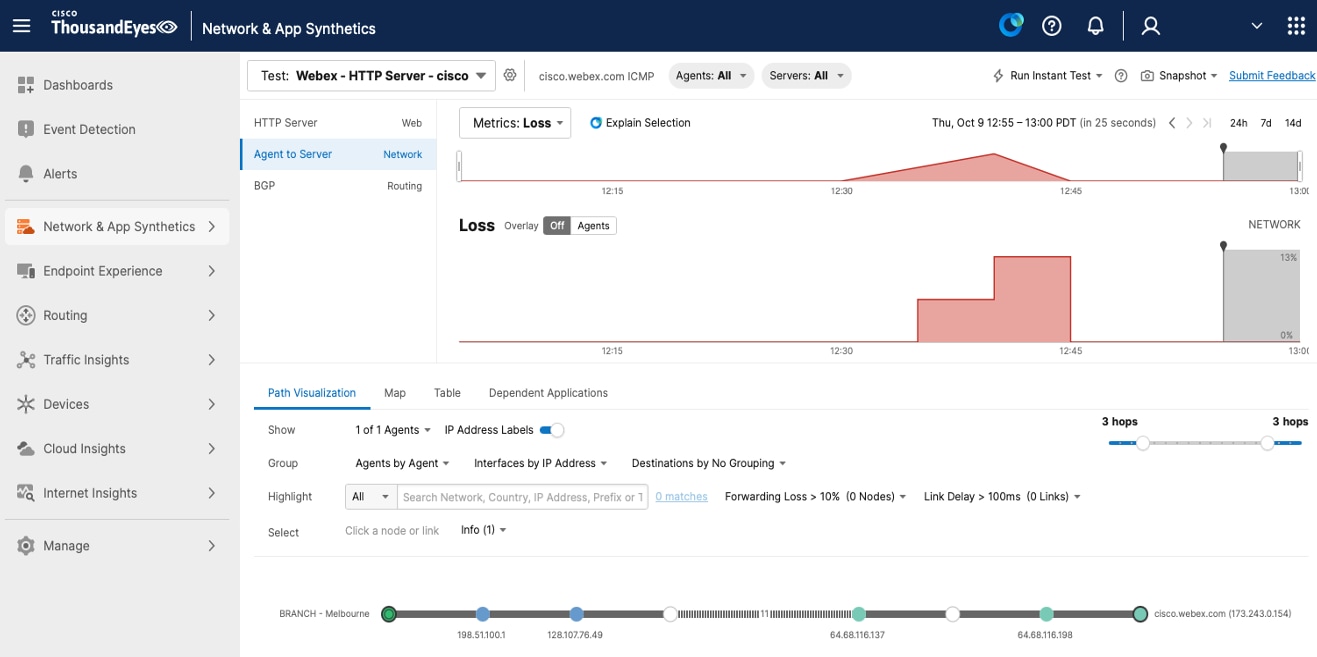This screenshot has height=657, width=1317.
Task: Expand the Endpoint Experience submenu chevron
Action: coord(212,271)
